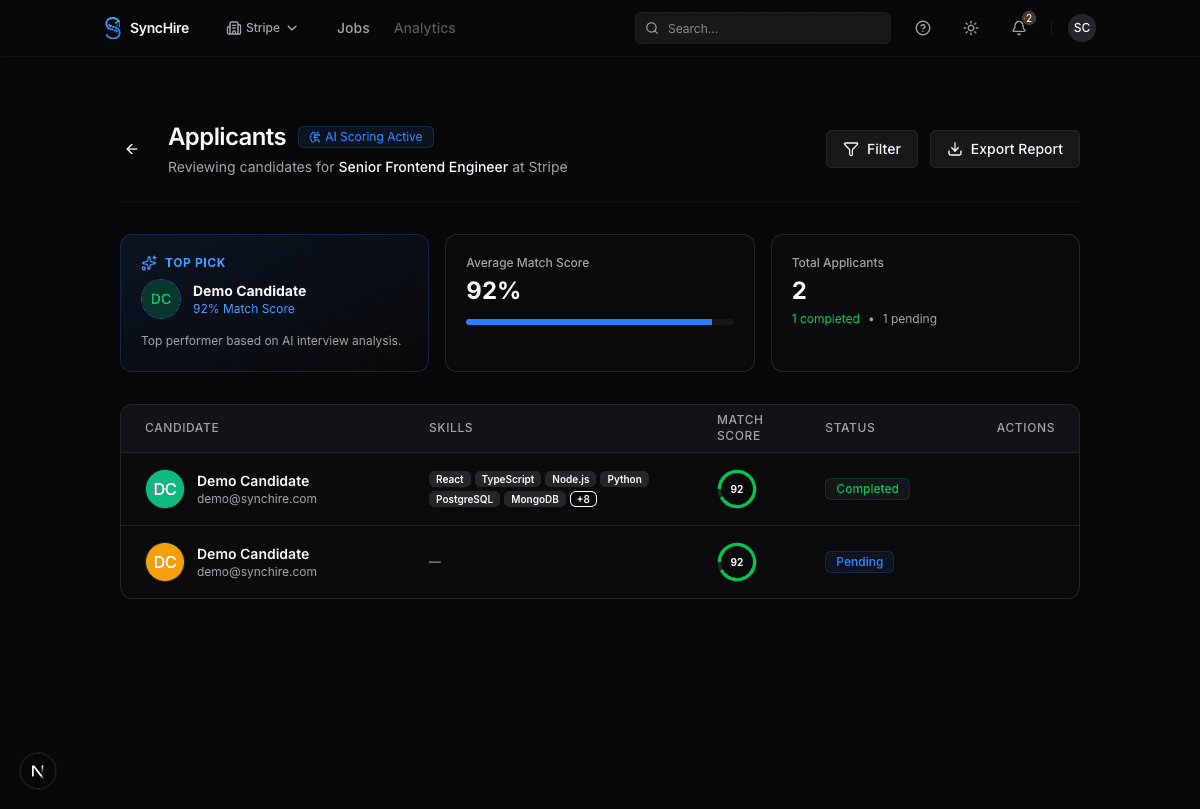Click the Export Report button
This screenshot has height=809, width=1200.
click(1004, 148)
